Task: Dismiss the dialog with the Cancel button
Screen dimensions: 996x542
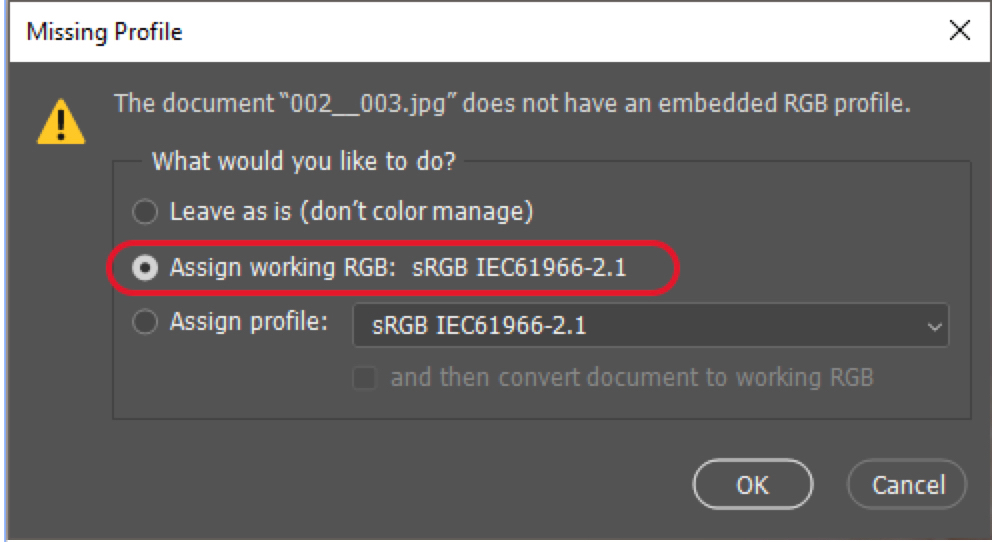Action: point(908,485)
